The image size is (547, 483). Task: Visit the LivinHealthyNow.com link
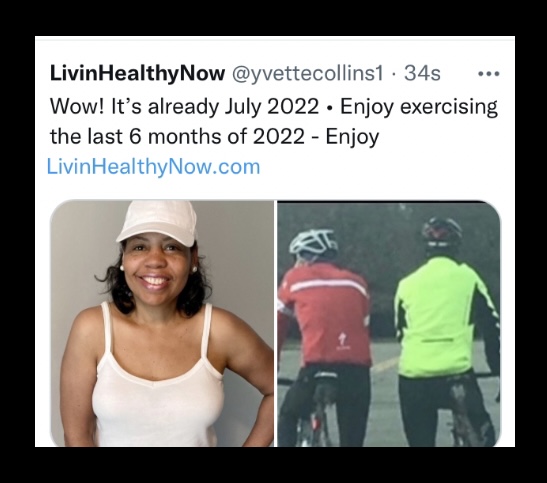click(x=153, y=167)
